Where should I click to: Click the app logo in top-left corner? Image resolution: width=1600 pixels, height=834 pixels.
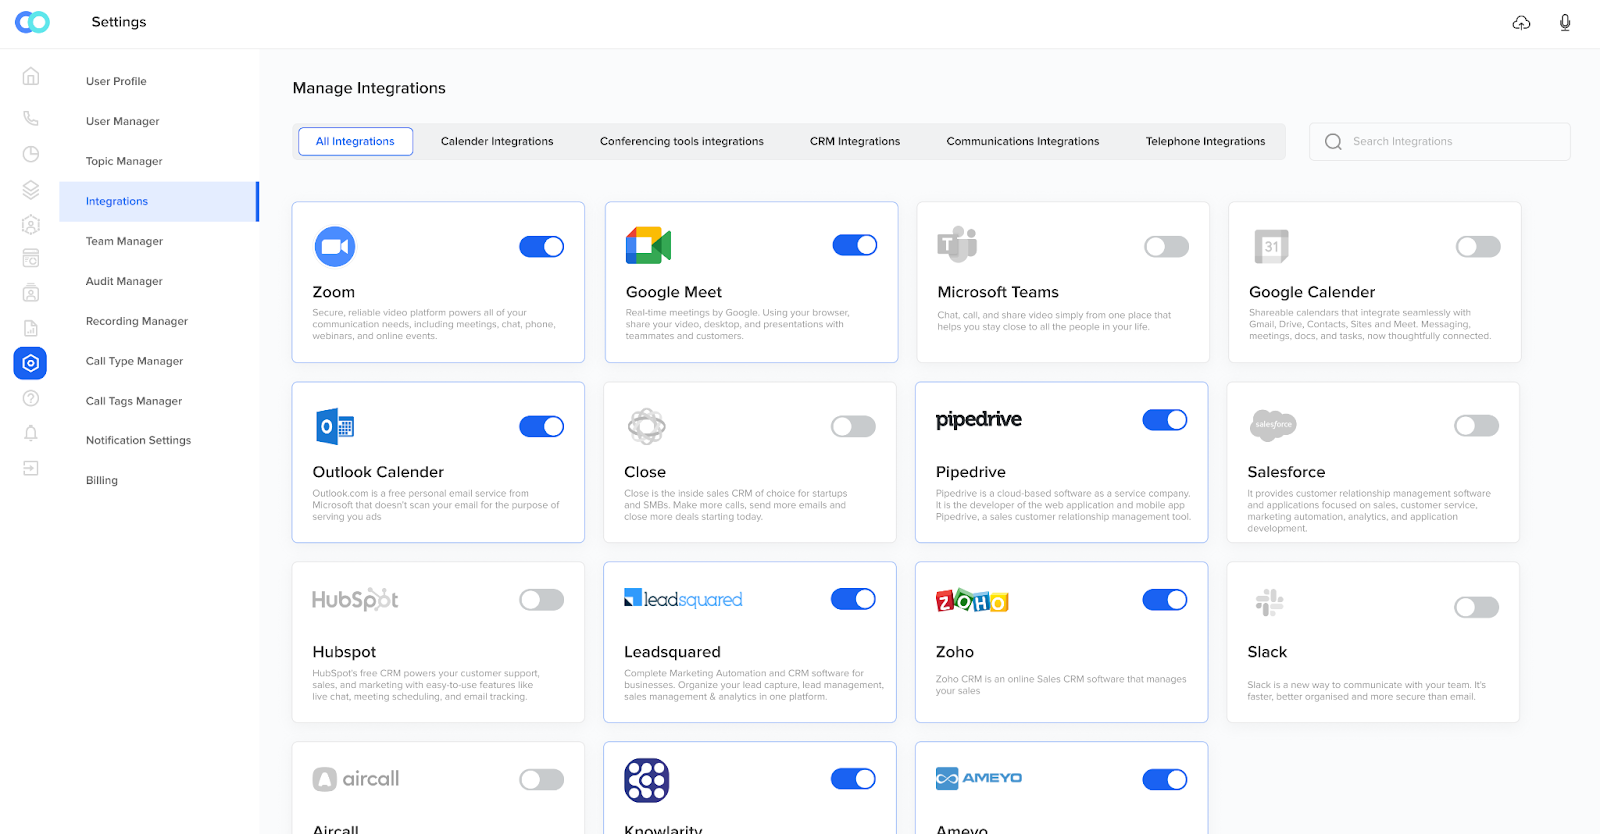tap(32, 22)
